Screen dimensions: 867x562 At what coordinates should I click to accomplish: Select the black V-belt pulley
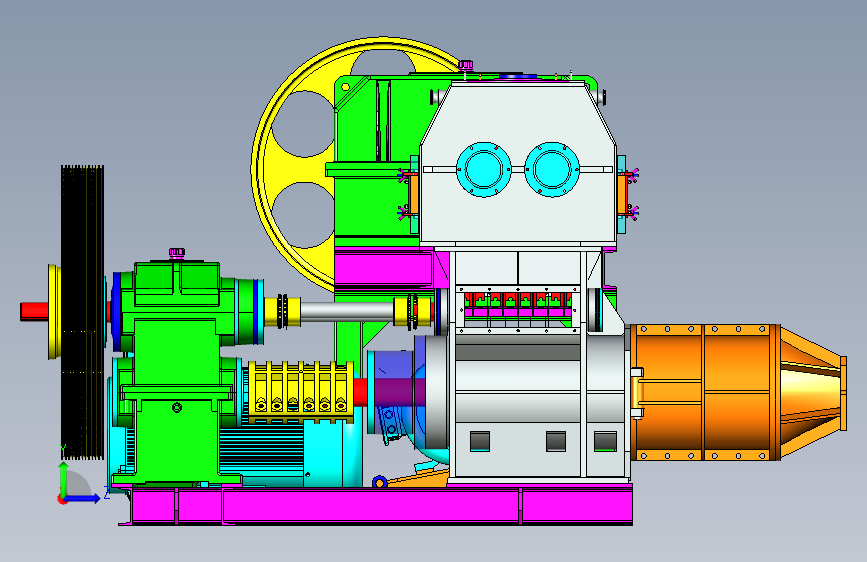click(82, 312)
